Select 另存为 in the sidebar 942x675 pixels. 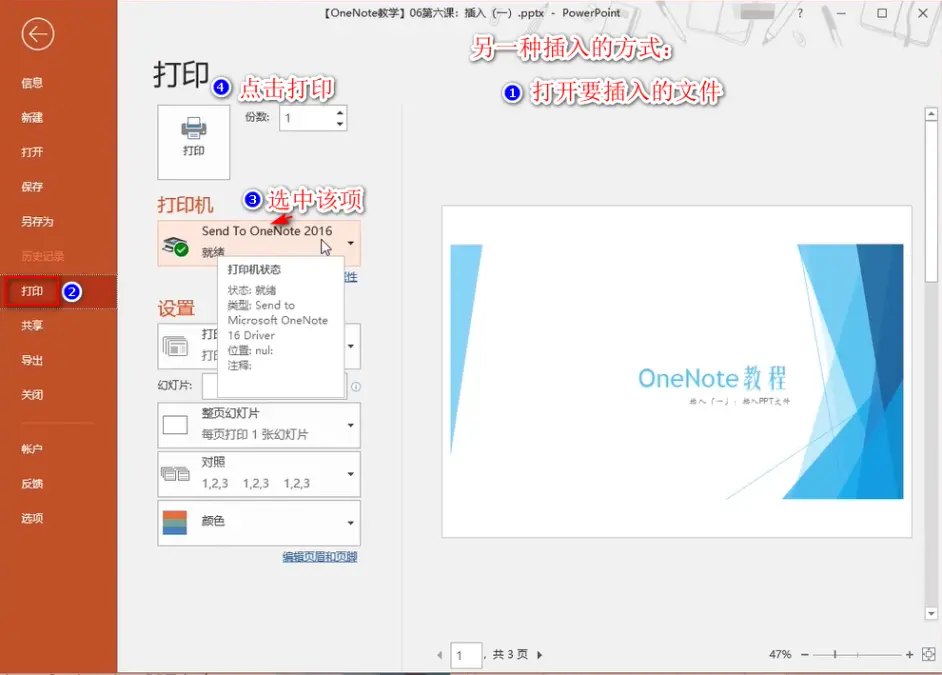click(x=37, y=222)
